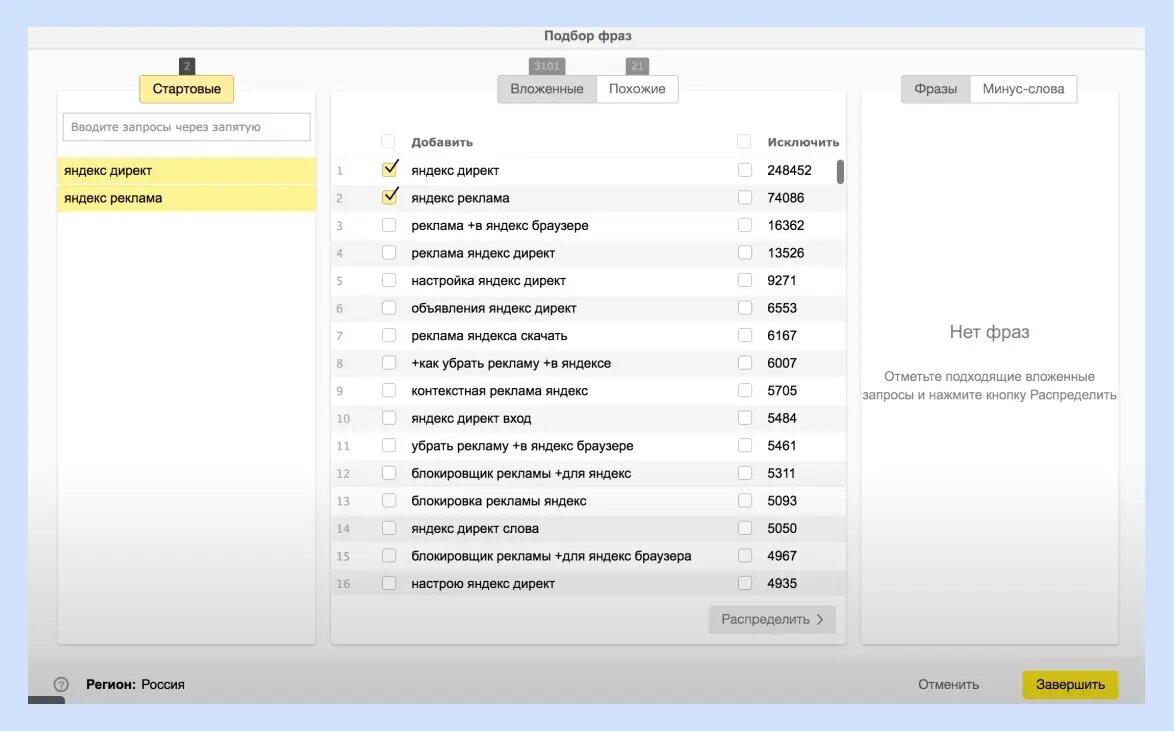This screenshot has width=1174, height=731.
Task: Click the count badge 3101 above Вложенные
Action: tap(547, 66)
